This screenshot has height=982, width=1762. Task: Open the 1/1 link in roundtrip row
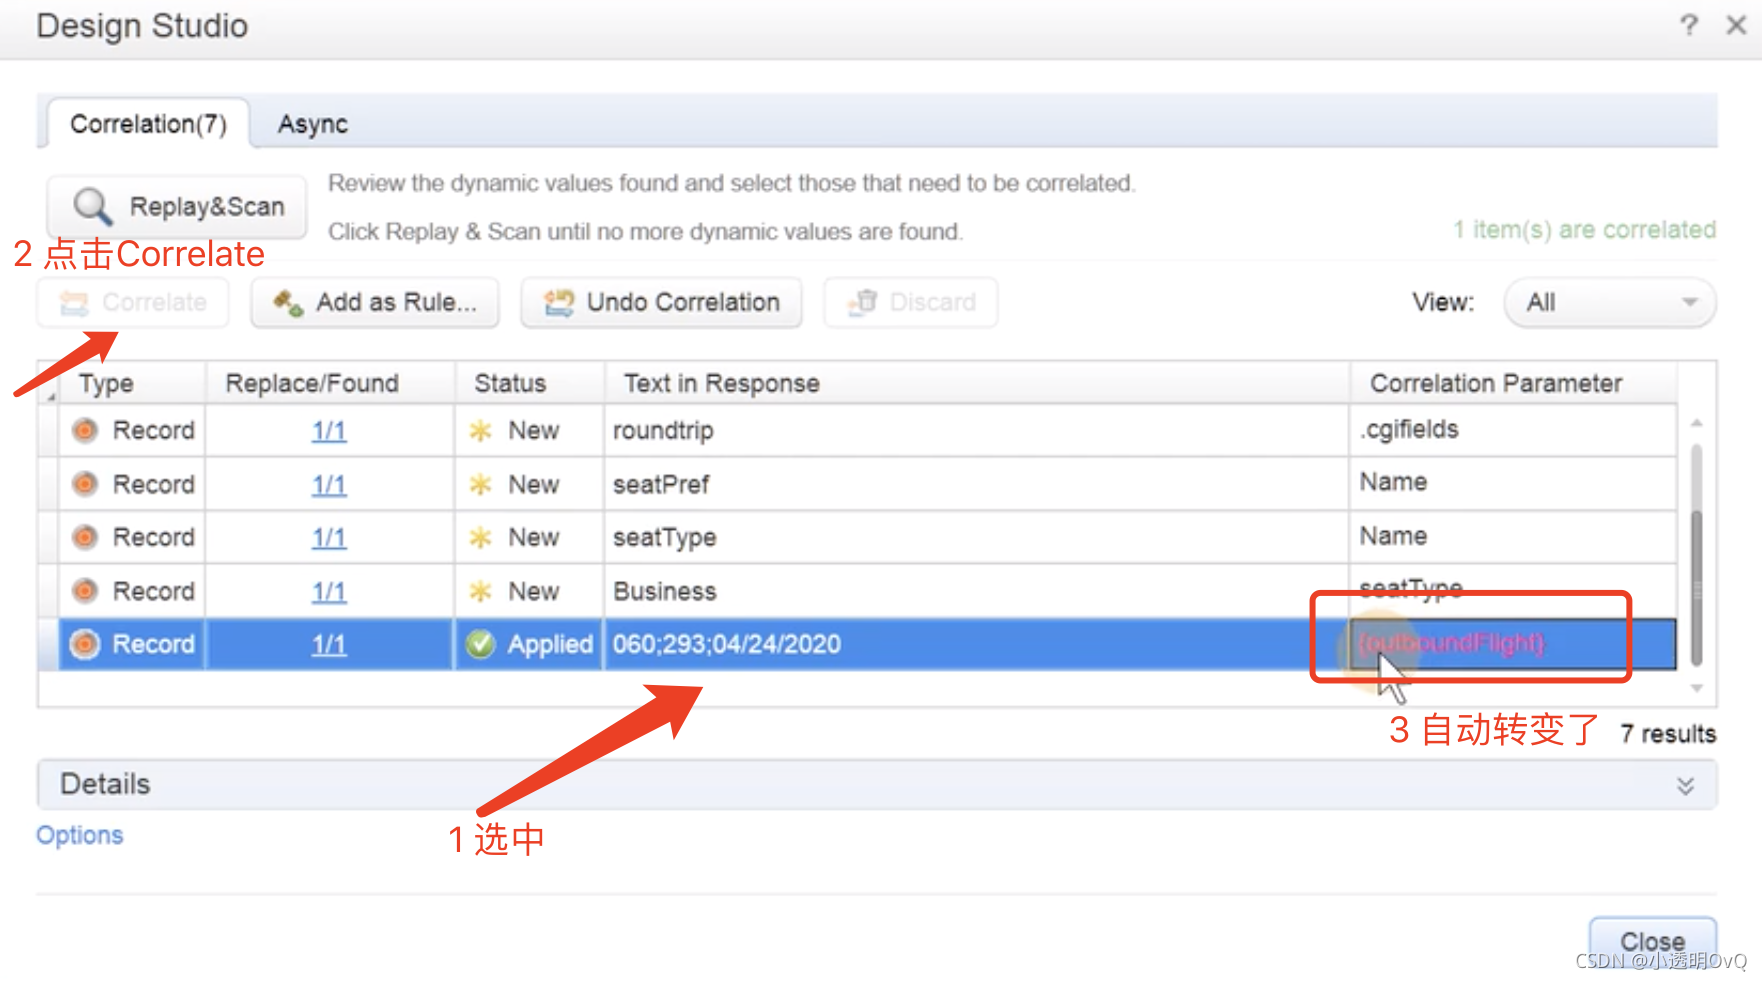[x=329, y=431]
